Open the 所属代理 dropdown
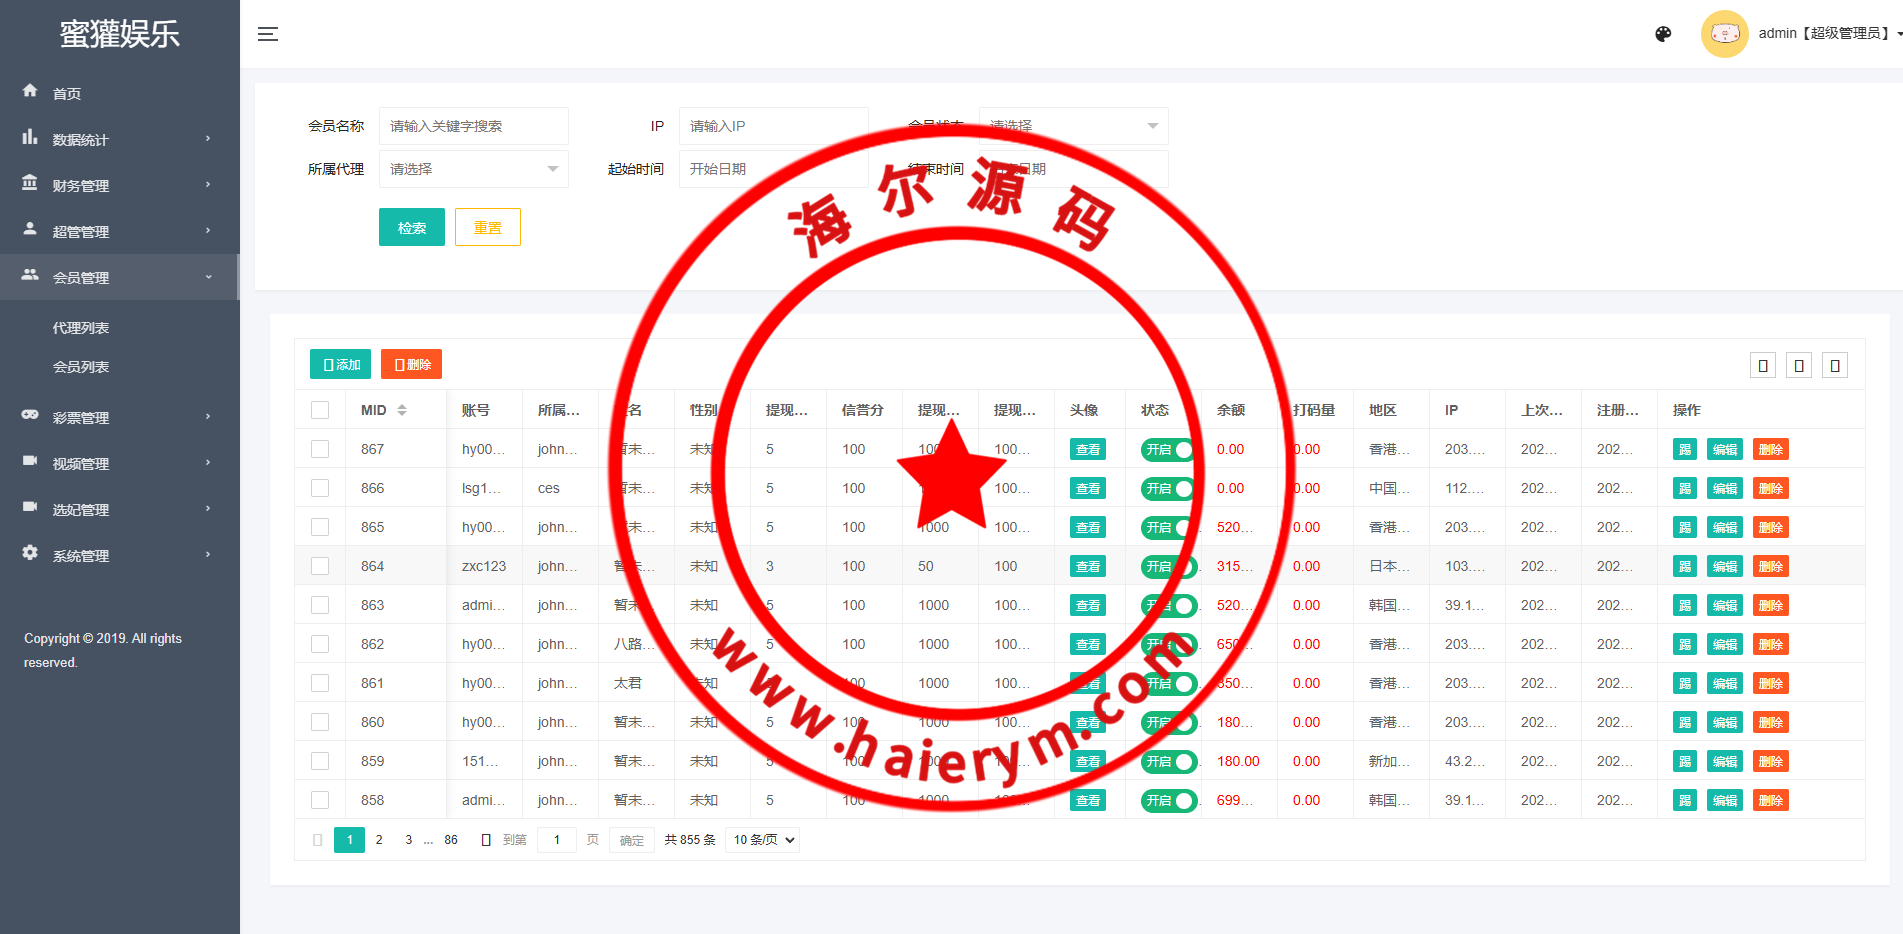The height and width of the screenshot is (934, 1903). point(473,169)
